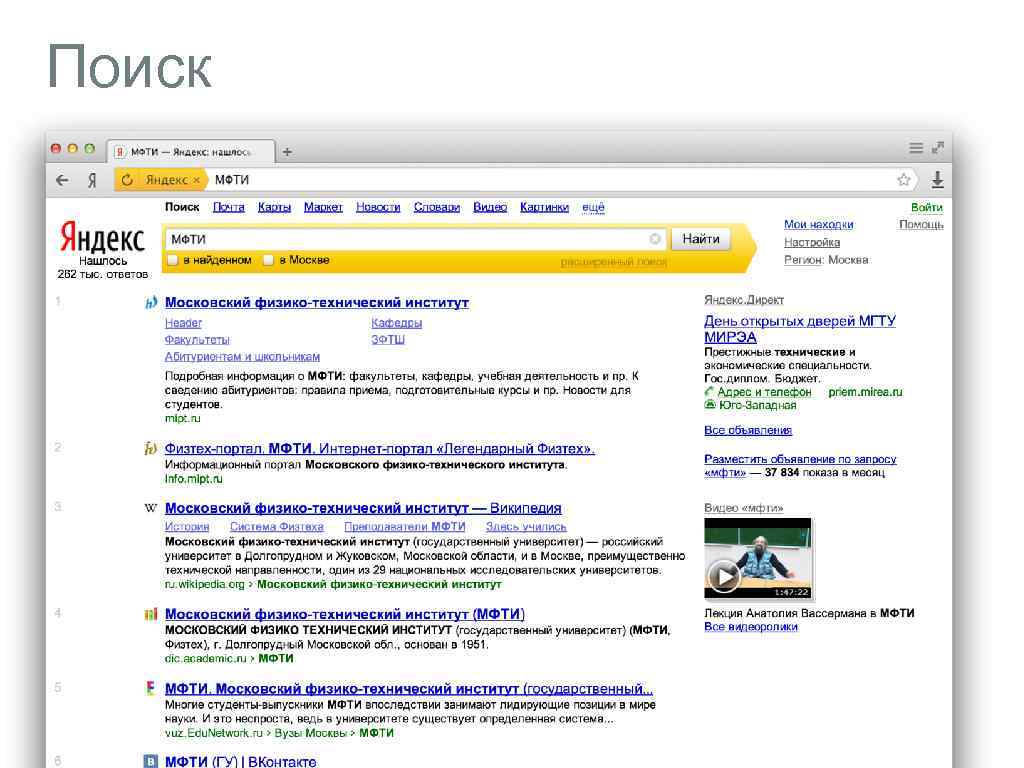Screen dimensions: 1024x768
Task: Open the 'Преподаватели МФТИ' sitelink
Action: pyautogui.click(x=405, y=526)
